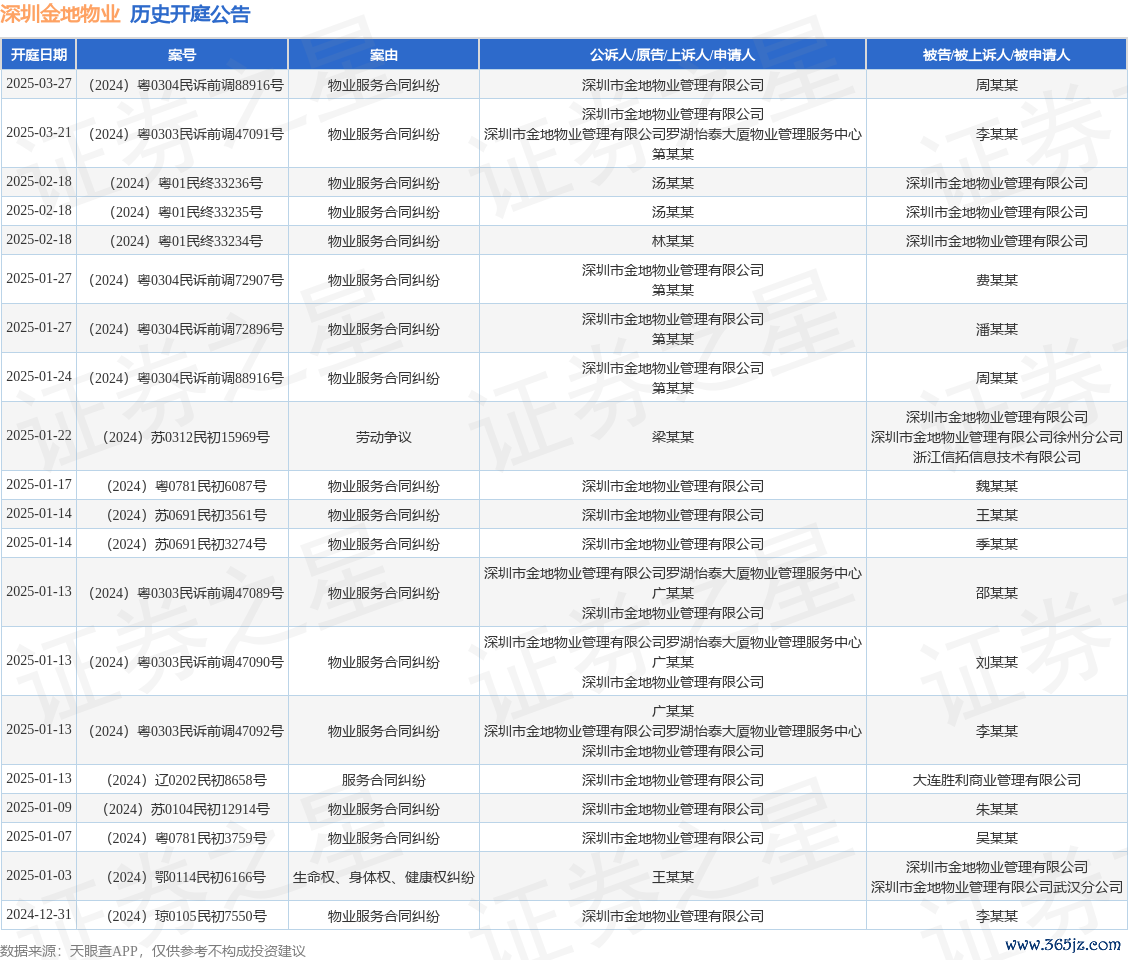Click the date 2025-01-07
1128x960 pixels.
coord(39,836)
